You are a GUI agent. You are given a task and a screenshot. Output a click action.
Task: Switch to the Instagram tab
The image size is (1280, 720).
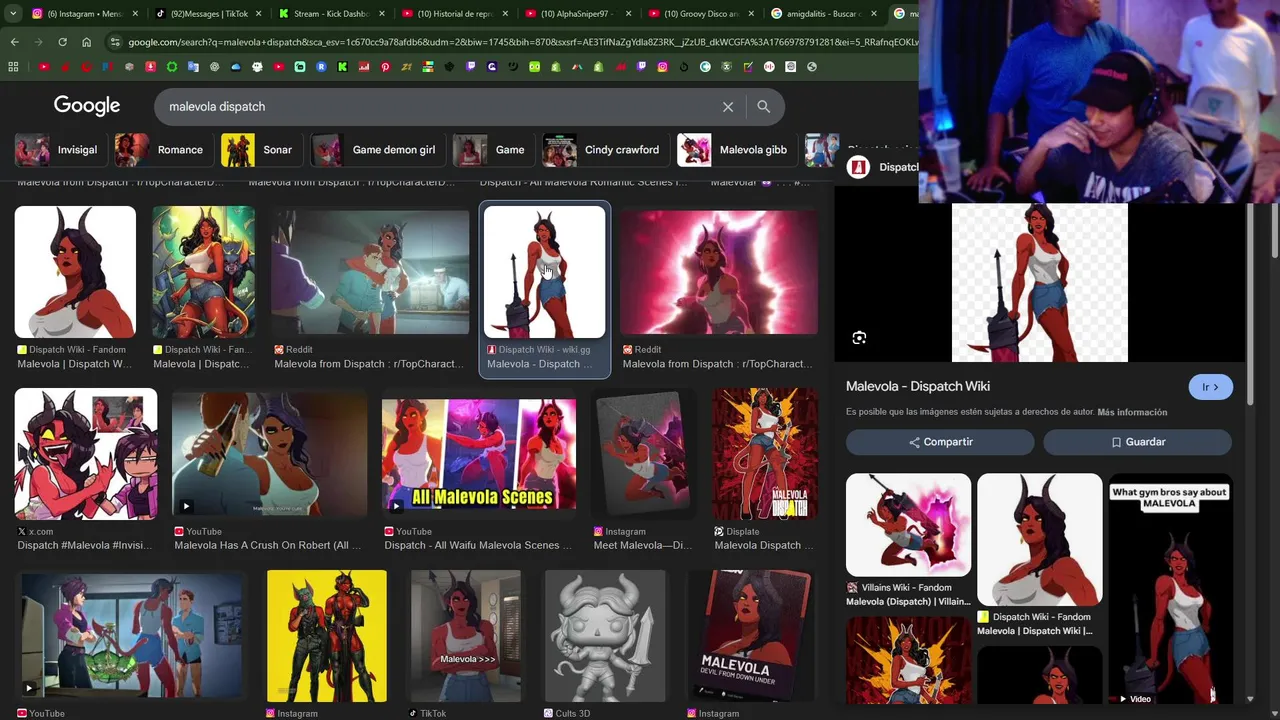pyautogui.click(x=84, y=14)
